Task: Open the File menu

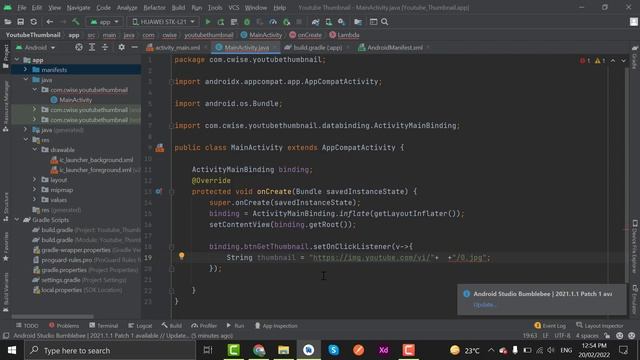Action: click(x=22, y=8)
